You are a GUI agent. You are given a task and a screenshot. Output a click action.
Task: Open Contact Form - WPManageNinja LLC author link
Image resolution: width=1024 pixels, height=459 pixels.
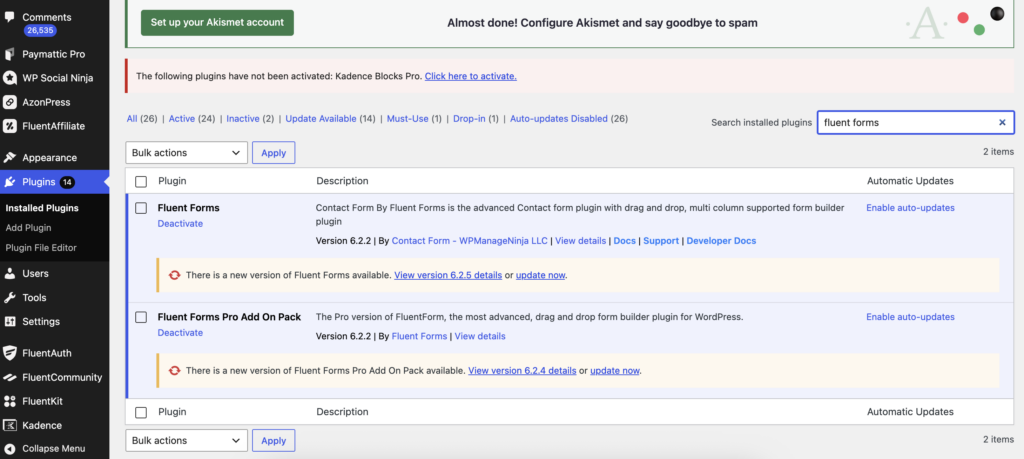(470, 240)
